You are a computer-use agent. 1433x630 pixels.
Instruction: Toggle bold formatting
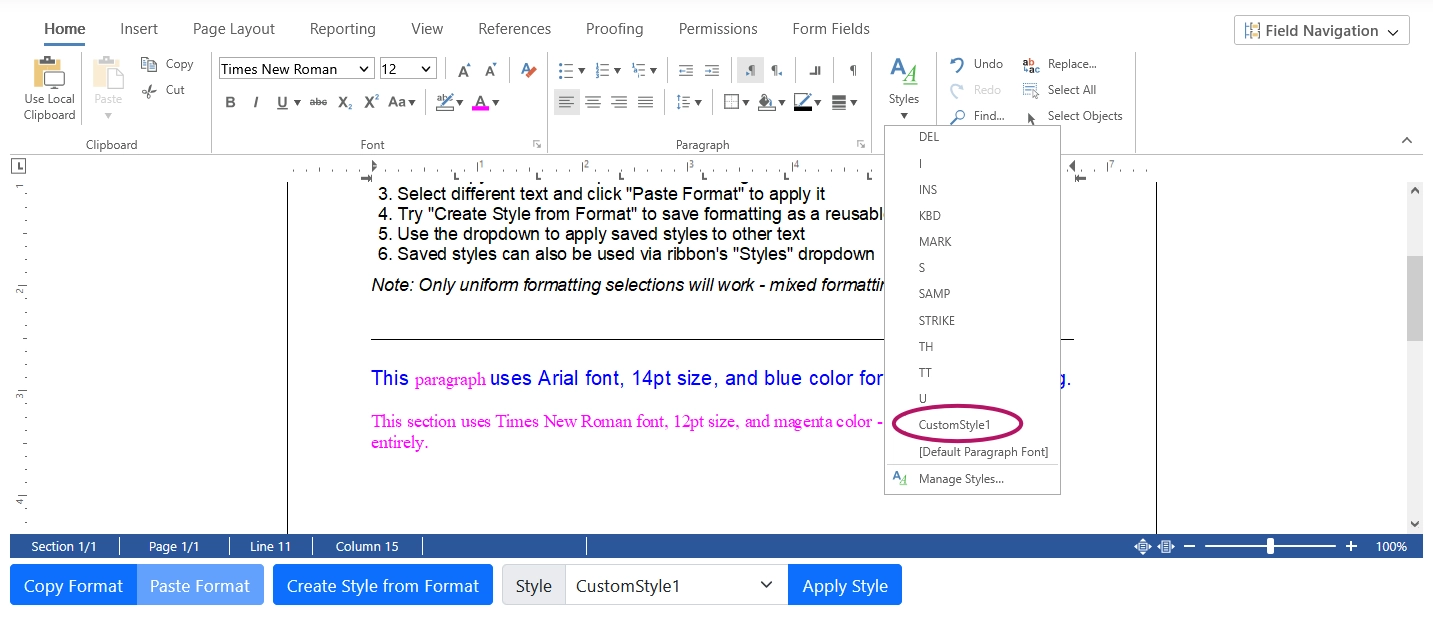[x=230, y=102]
